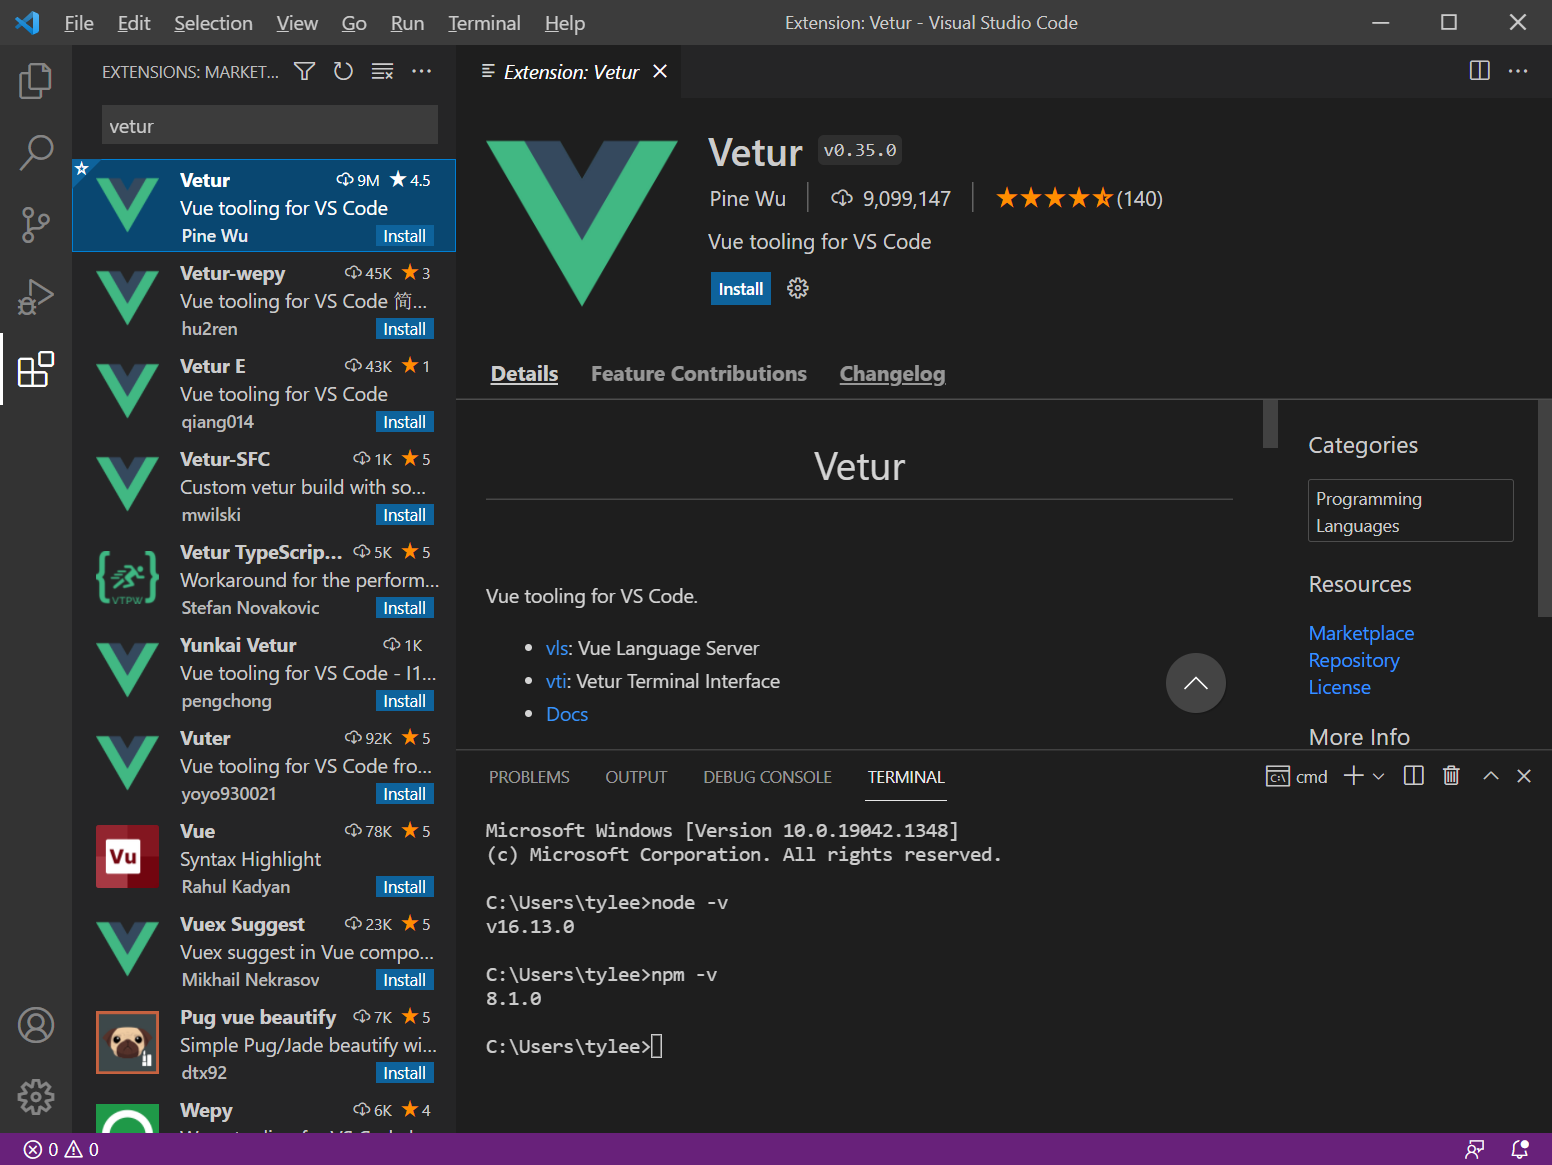Open the Docs link
Viewport: 1552px width, 1165px height.
(x=567, y=714)
